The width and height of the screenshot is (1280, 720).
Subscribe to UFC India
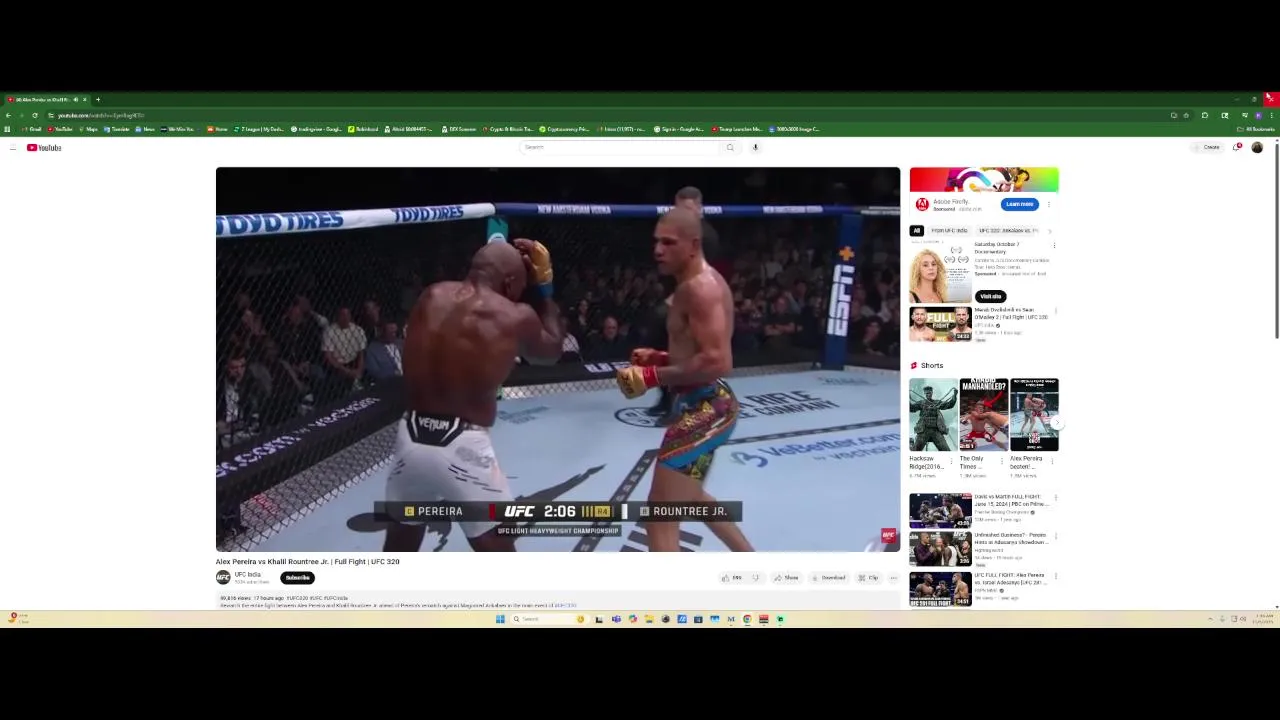[x=298, y=577]
